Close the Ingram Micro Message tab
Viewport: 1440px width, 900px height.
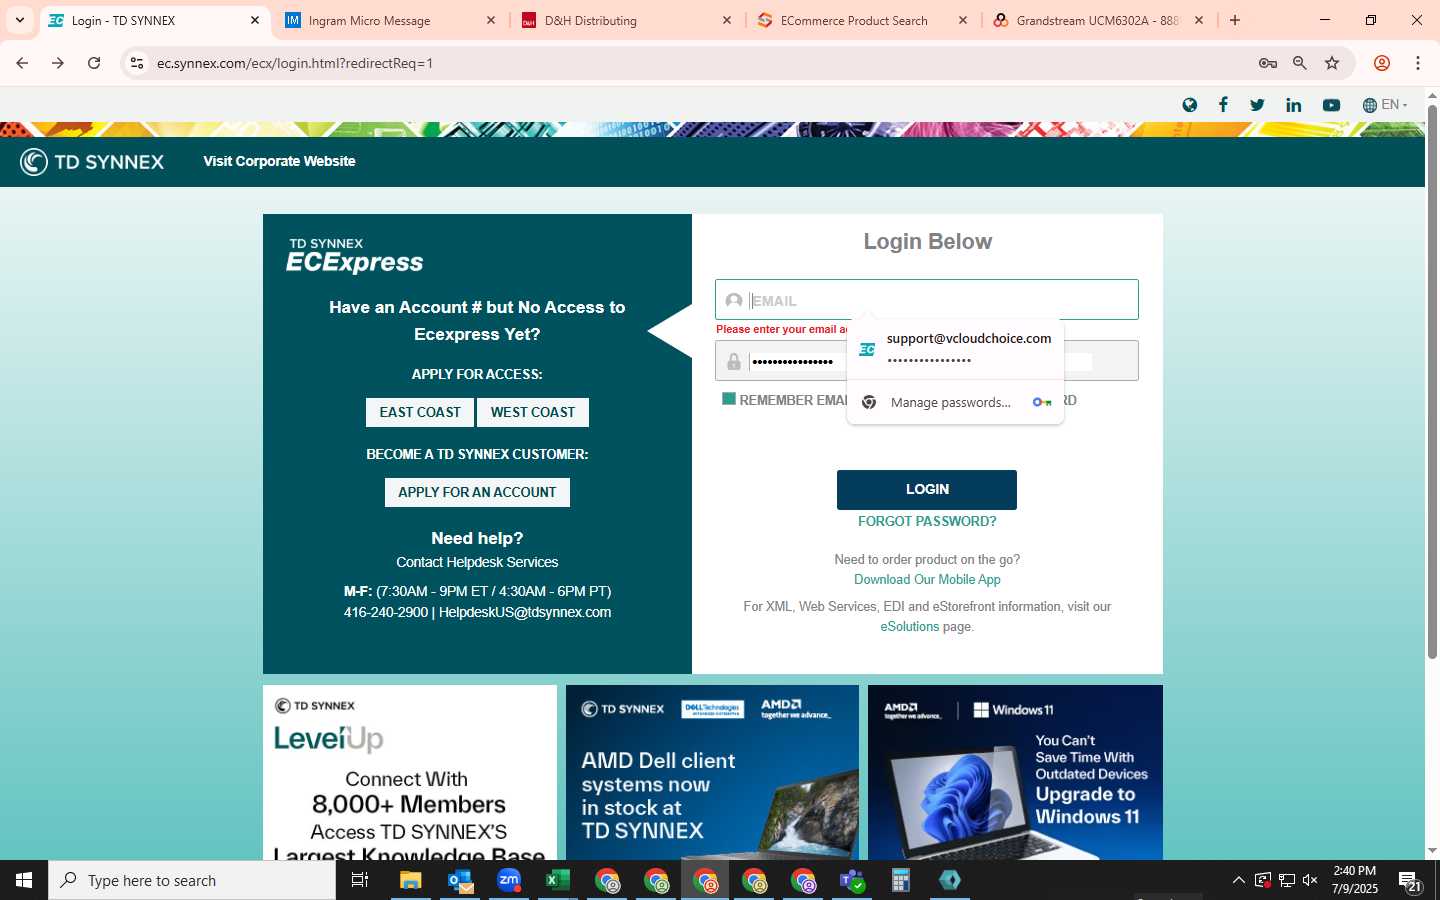click(490, 20)
